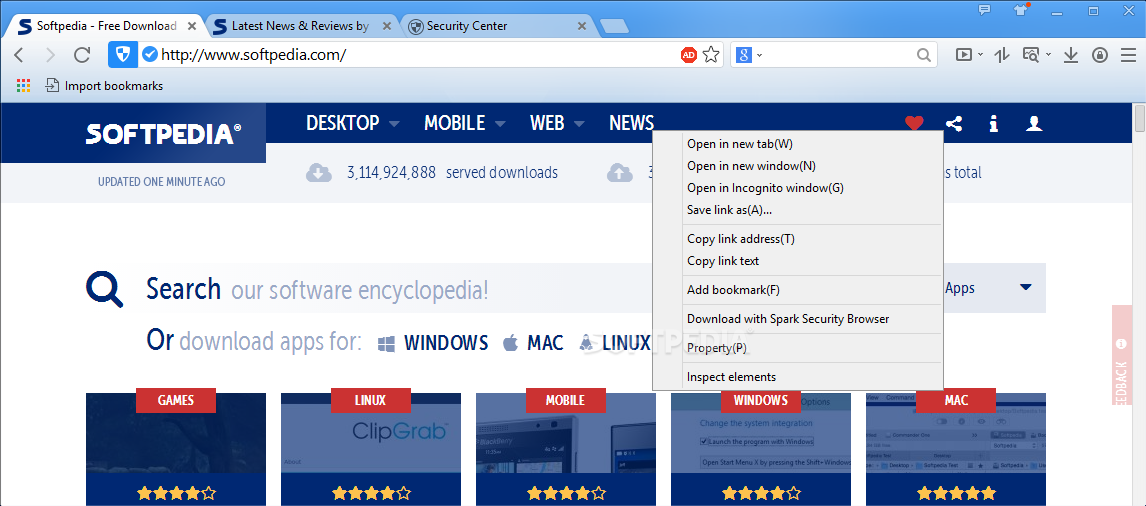Open the hamburger main menu

(x=1128, y=55)
